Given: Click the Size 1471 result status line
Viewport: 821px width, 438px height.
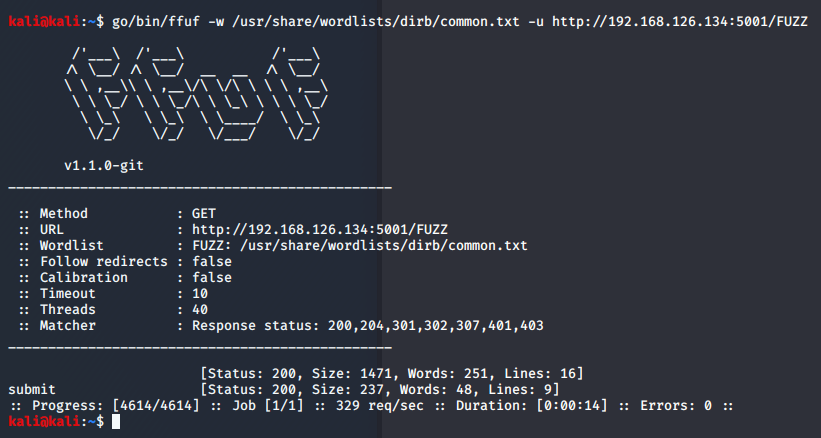Looking at the screenshot, I should click(392, 374).
